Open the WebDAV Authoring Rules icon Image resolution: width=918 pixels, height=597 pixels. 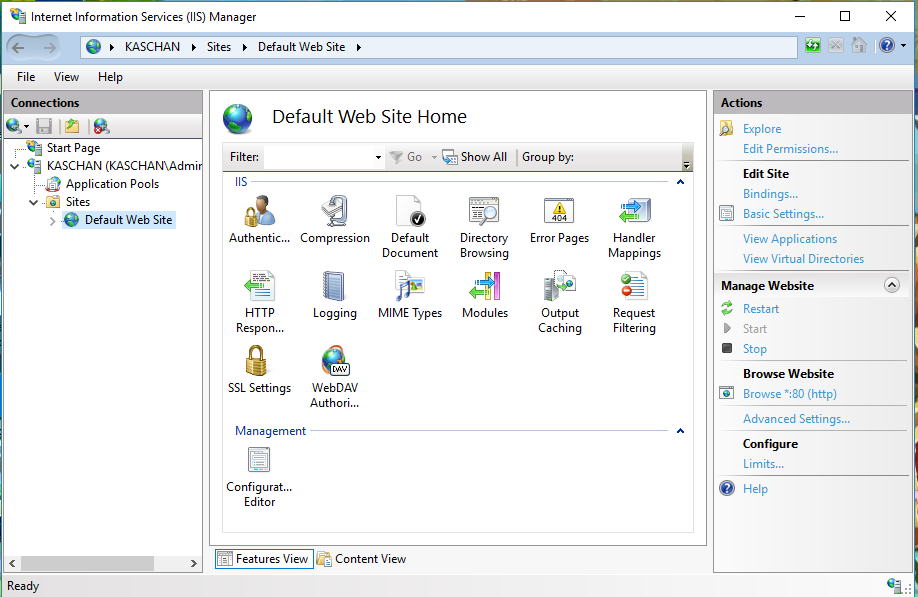[335, 362]
